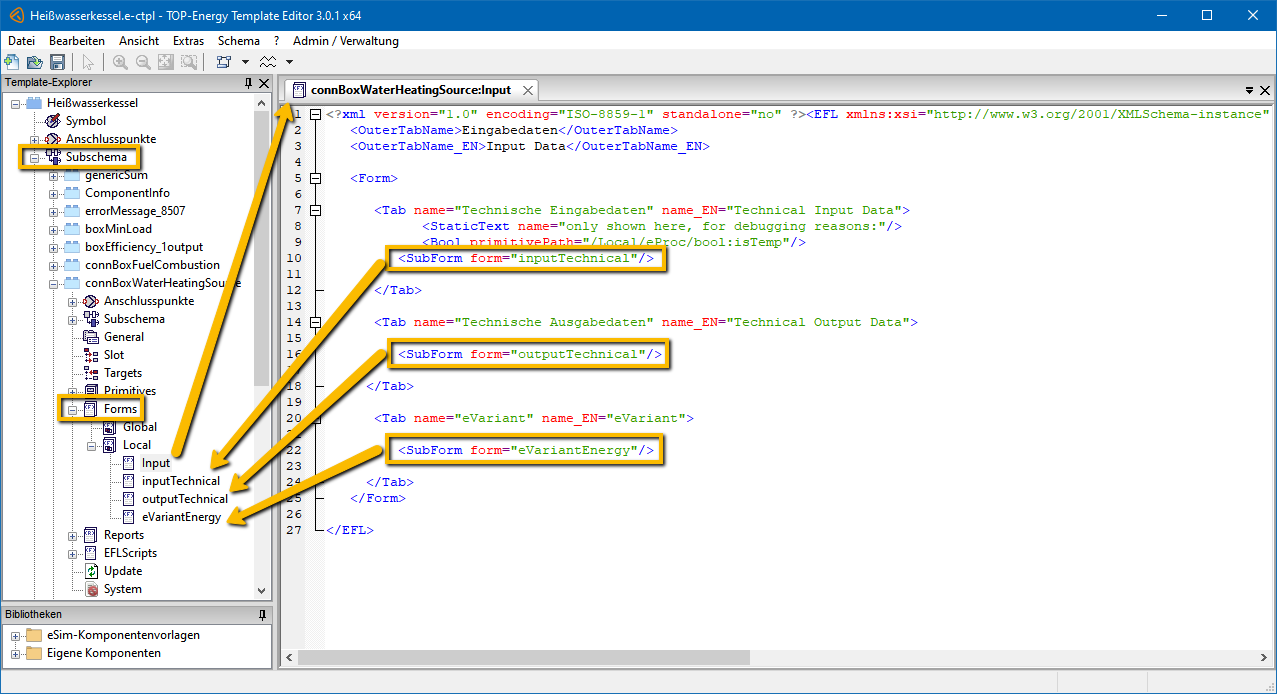Select inputTechnical form in tree
This screenshot has height=694, width=1277.
pyautogui.click(x=181, y=481)
